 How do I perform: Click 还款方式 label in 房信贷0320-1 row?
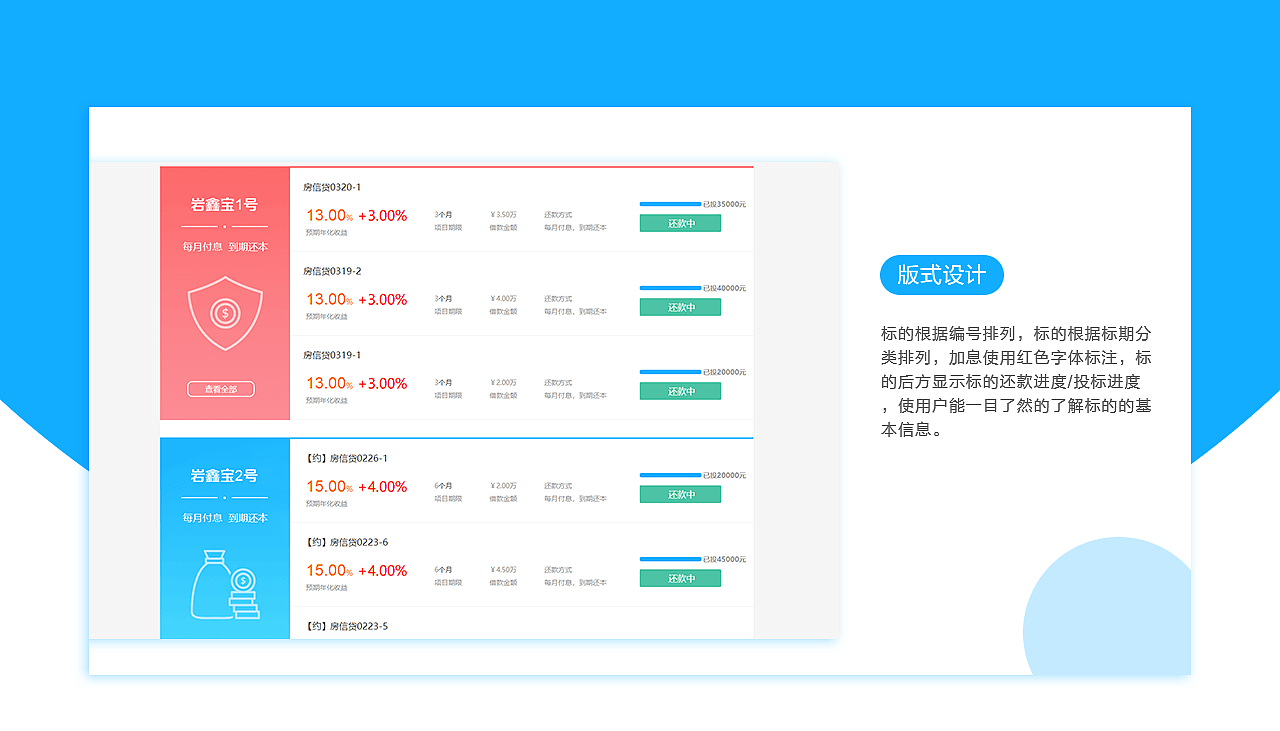coord(558,214)
